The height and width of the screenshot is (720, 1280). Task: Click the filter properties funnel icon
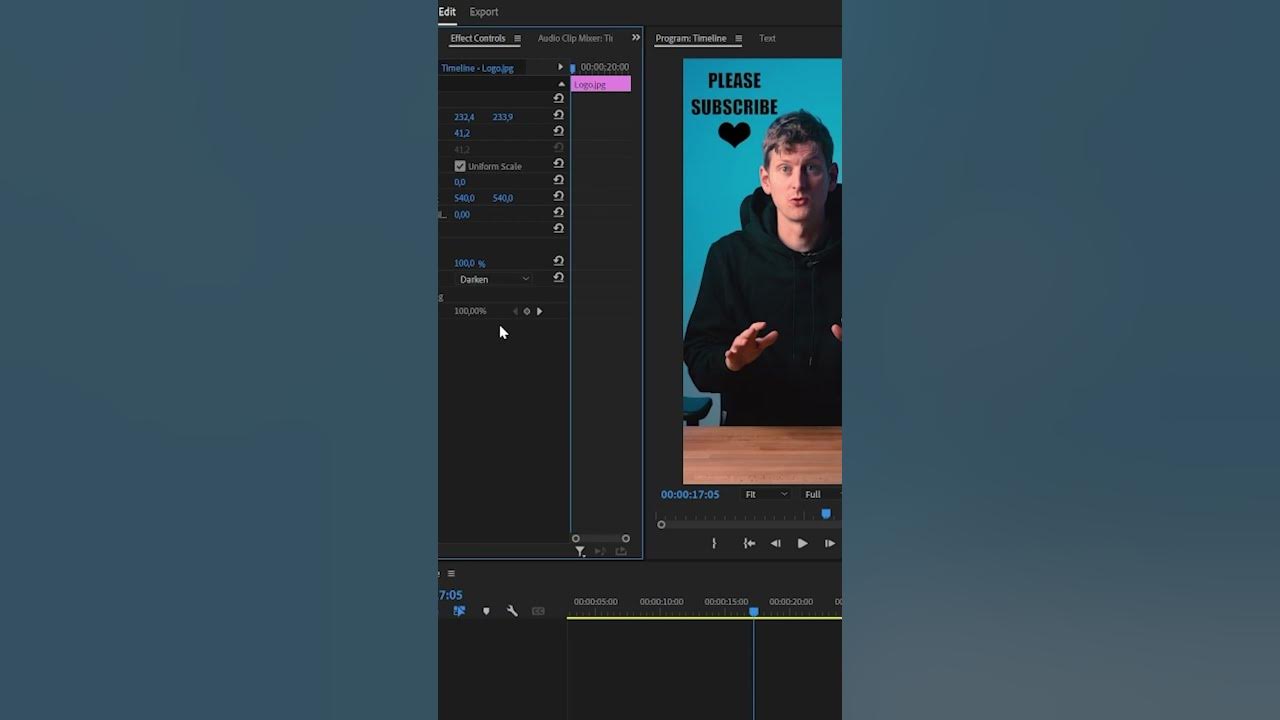point(580,551)
